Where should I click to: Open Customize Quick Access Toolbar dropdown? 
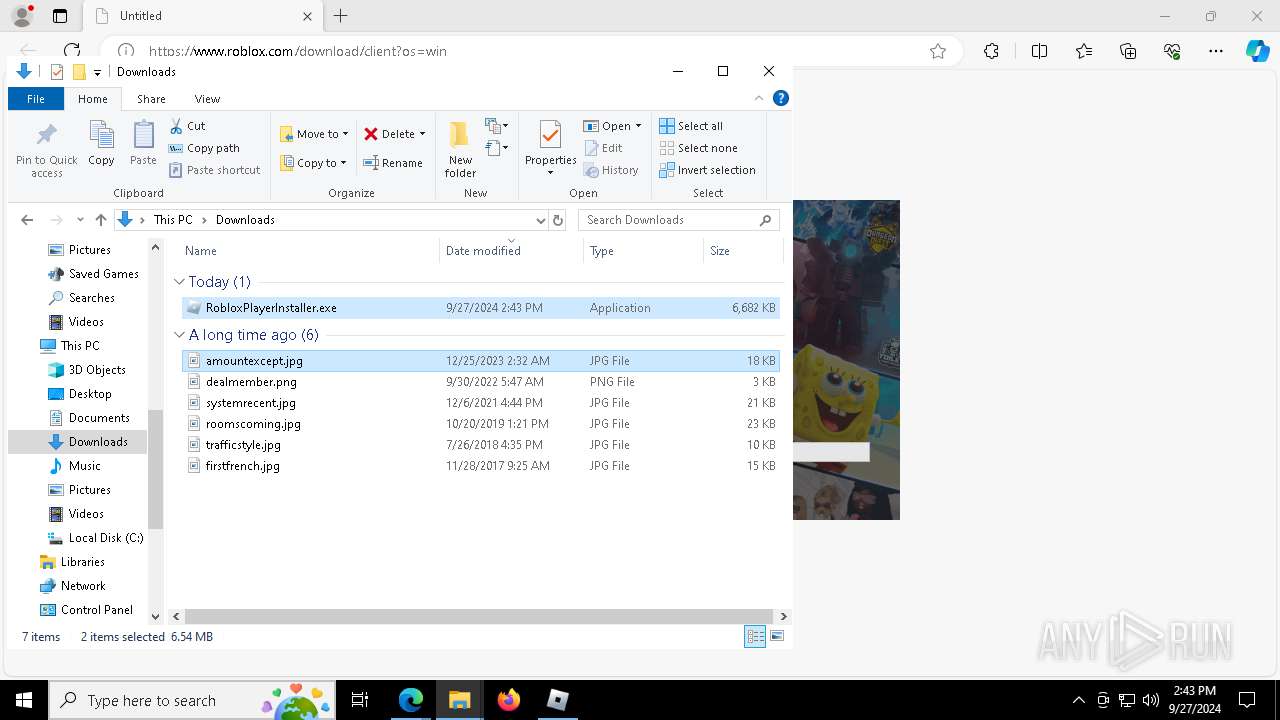pos(97,72)
